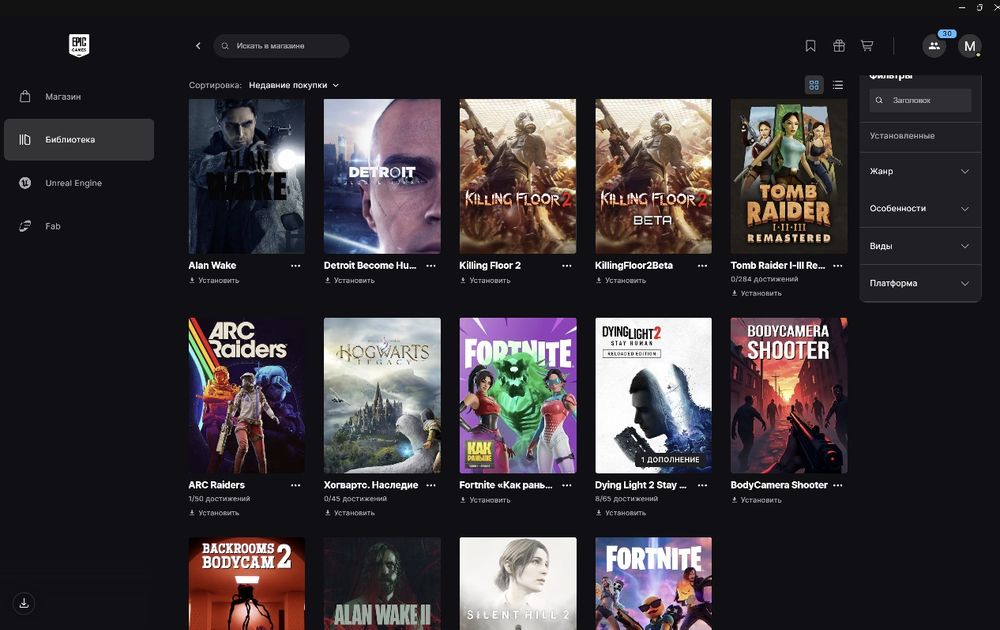Click the 8/65 достижений text

(x=626, y=499)
